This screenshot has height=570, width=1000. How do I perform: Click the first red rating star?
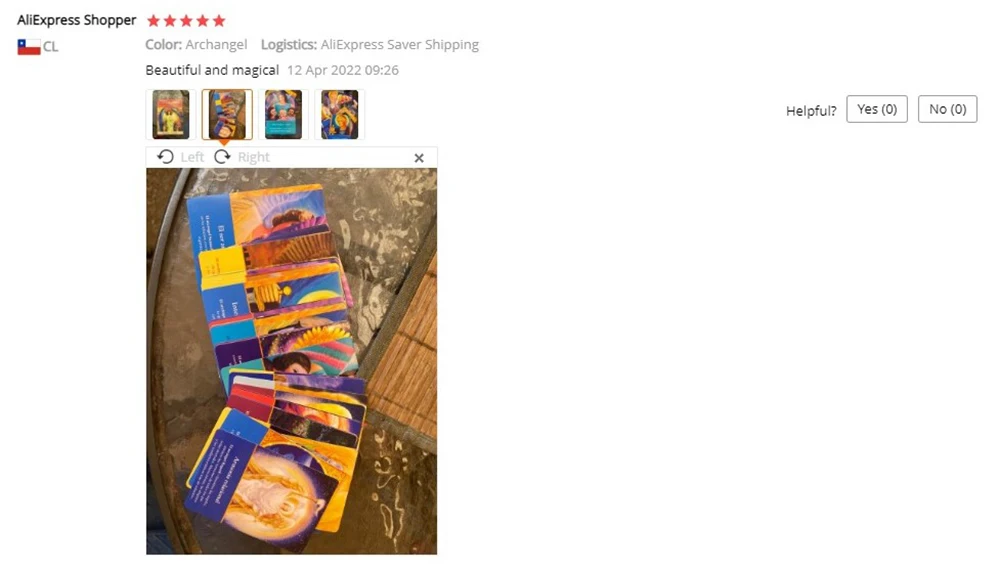pyautogui.click(x=153, y=20)
